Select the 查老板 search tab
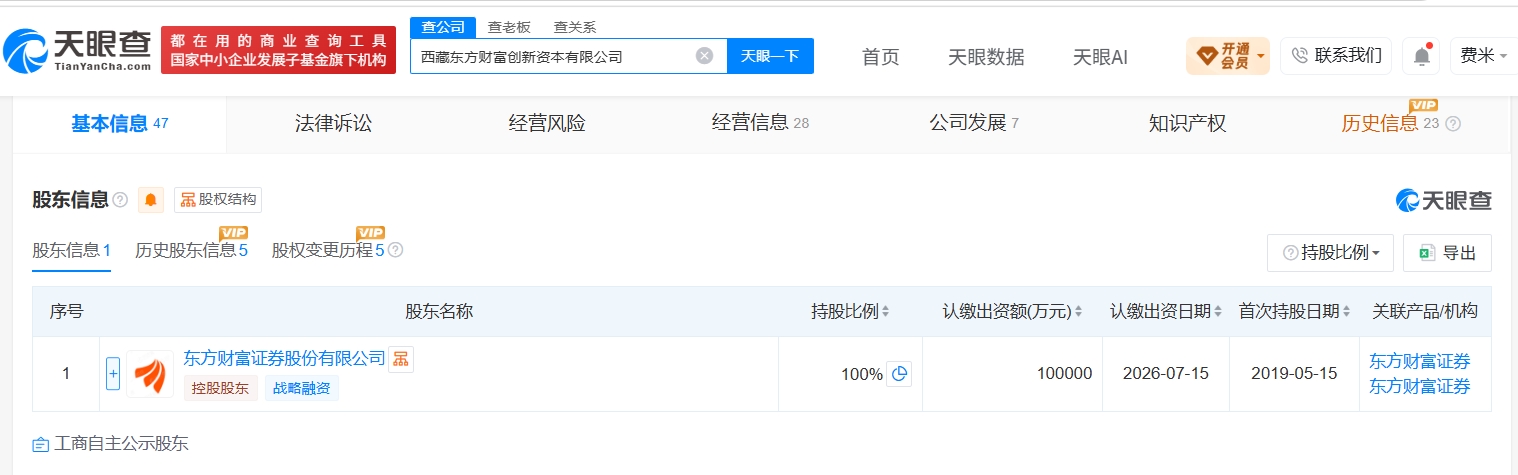Image resolution: width=1518 pixels, height=475 pixels. click(x=509, y=27)
